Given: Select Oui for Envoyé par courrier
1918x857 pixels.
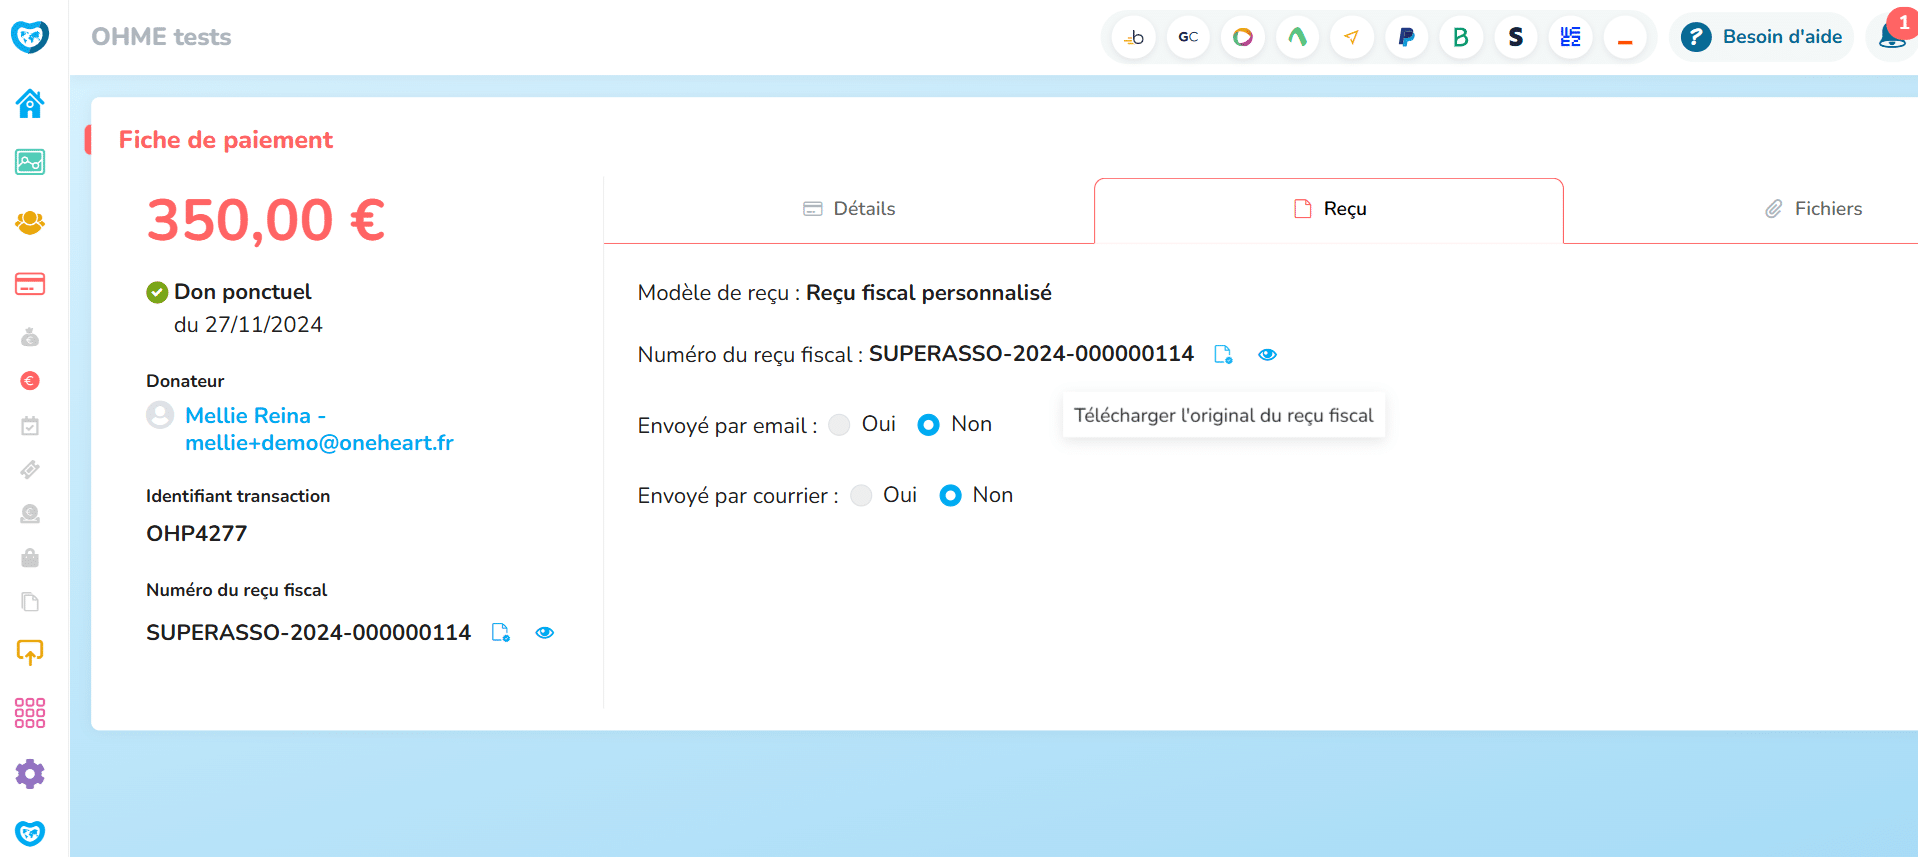Looking at the screenshot, I should click(861, 496).
